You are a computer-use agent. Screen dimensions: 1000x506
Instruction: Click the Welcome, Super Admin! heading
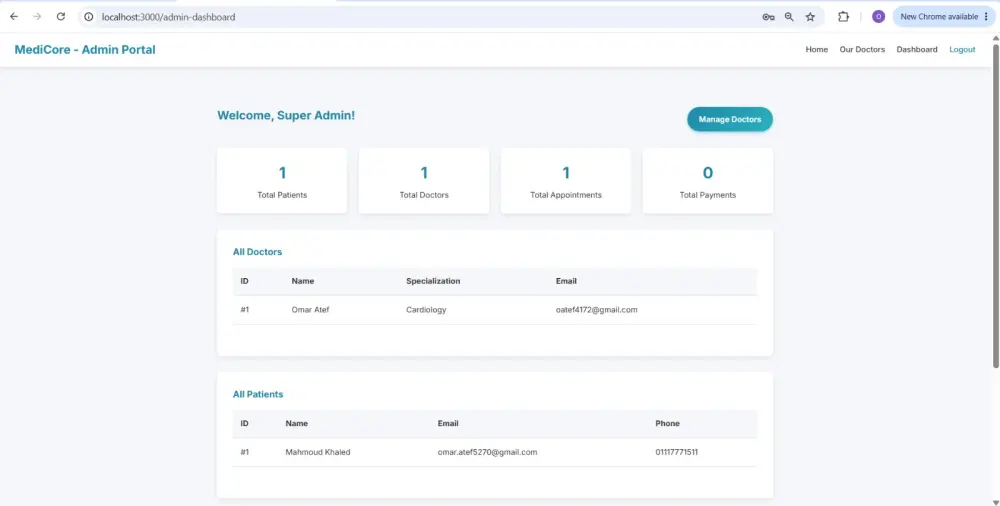pos(286,115)
